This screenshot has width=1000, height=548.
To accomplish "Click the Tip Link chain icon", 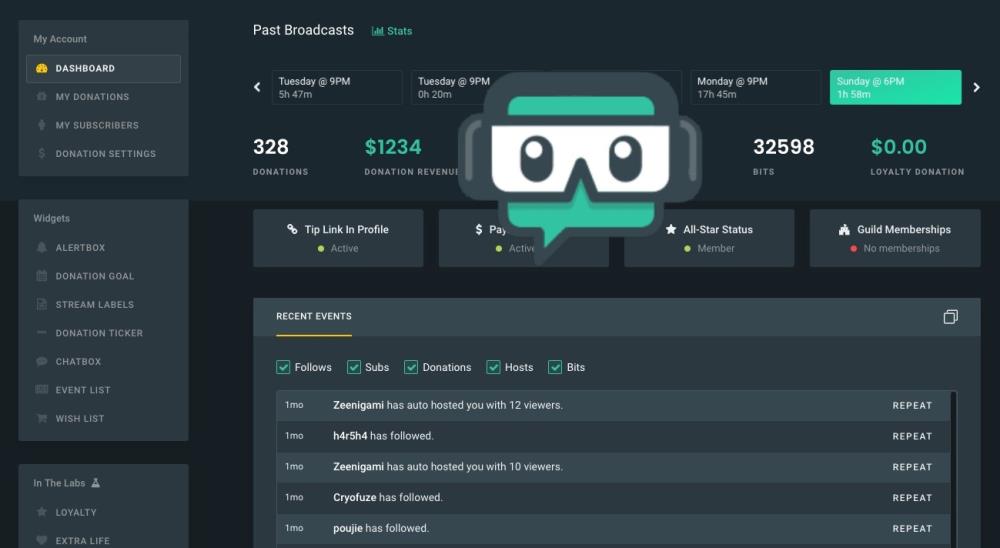I will [x=292, y=229].
